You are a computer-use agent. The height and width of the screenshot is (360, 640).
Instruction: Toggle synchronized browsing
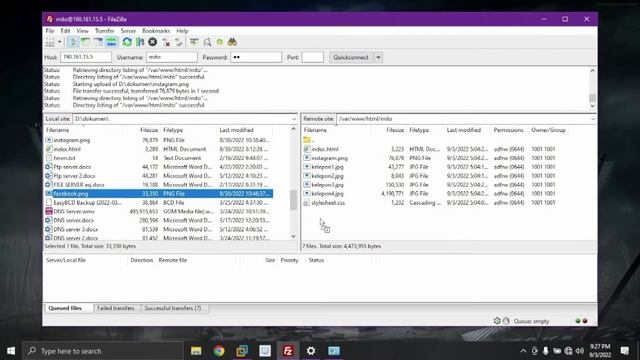(220, 42)
